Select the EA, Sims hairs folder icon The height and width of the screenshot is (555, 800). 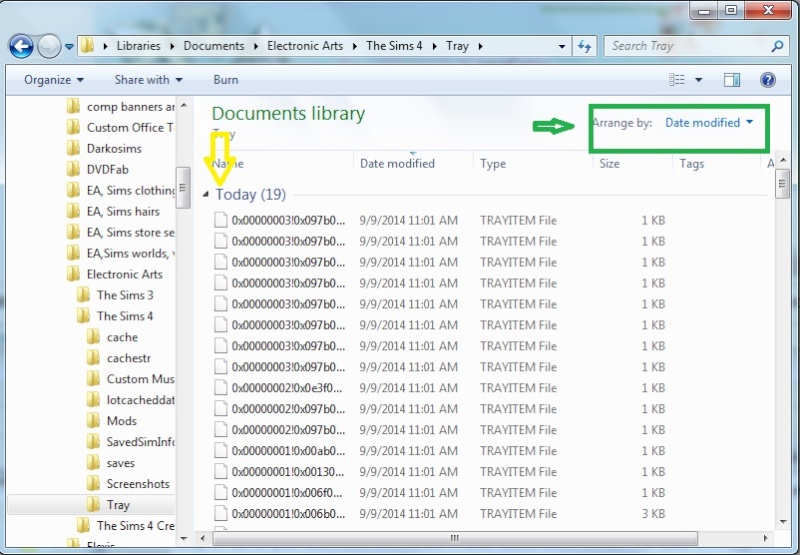[73, 211]
